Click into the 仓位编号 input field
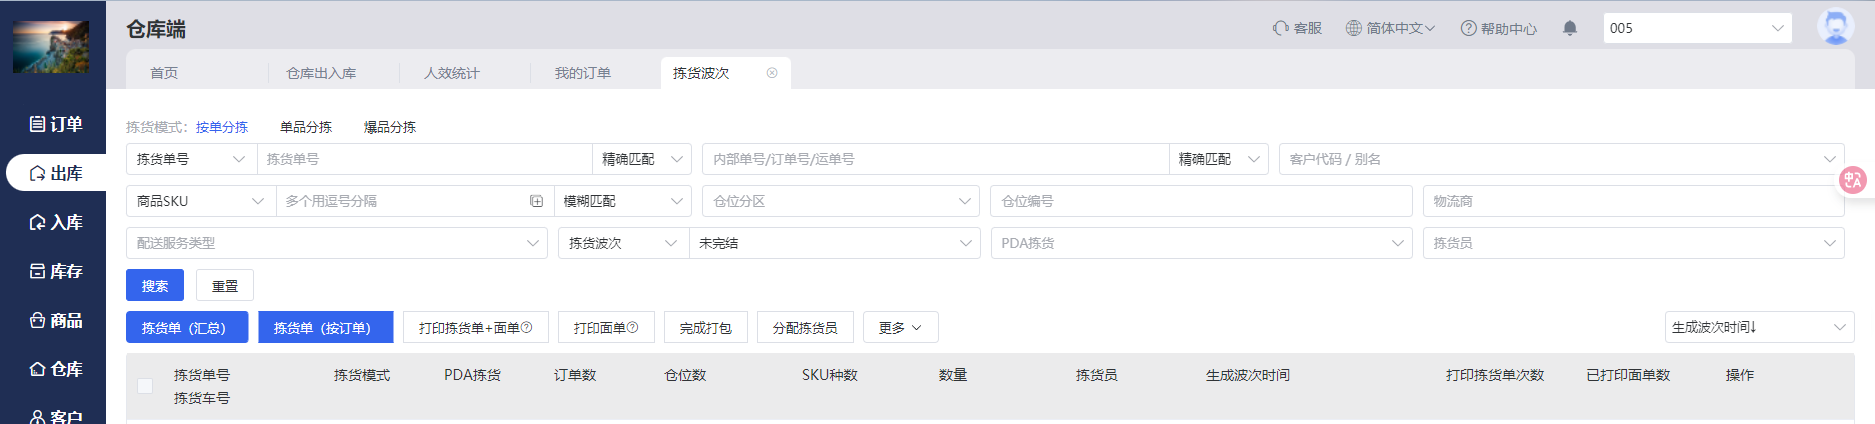 pyautogui.click(x=1200, y=201)
